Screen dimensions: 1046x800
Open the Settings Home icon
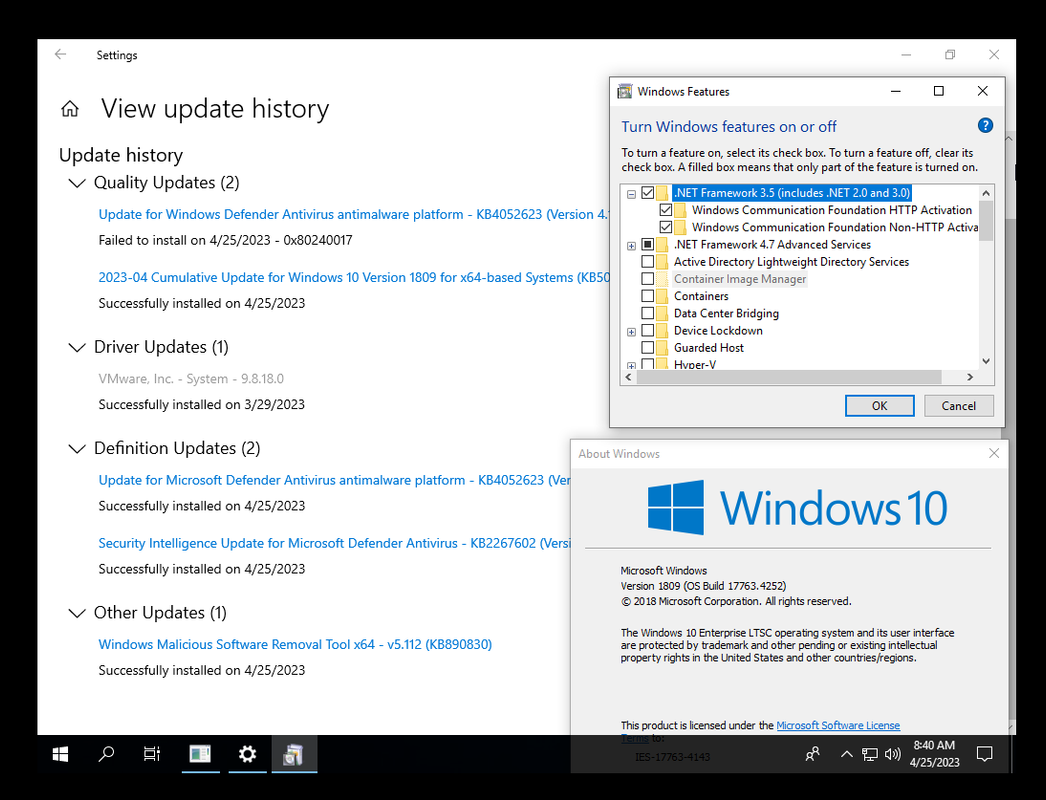(x=70, y=109)
